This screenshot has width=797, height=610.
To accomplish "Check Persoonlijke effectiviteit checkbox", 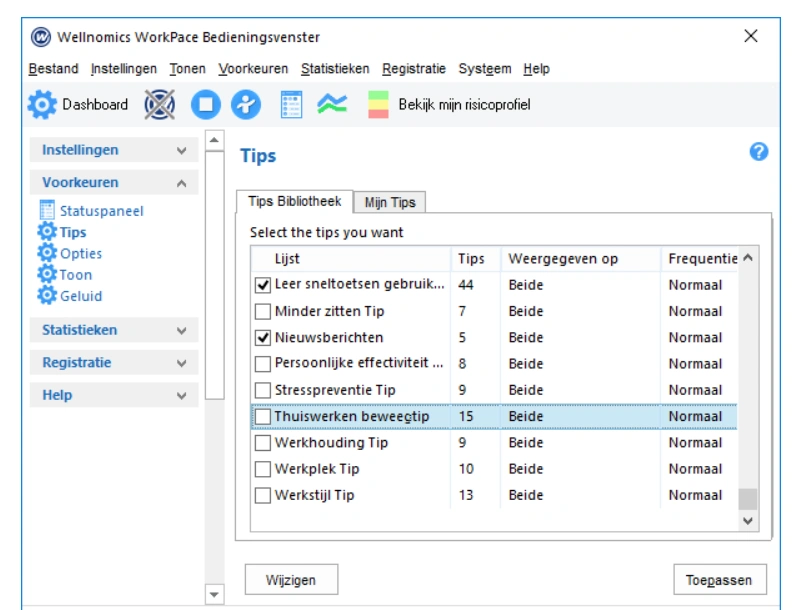I will pyautogui.click(x=263, y=364).
